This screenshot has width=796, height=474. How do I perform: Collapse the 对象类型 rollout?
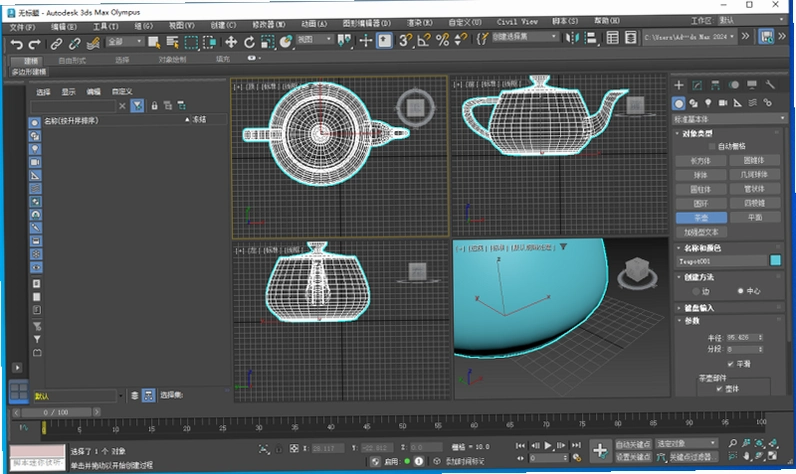[x=697, y=133]
